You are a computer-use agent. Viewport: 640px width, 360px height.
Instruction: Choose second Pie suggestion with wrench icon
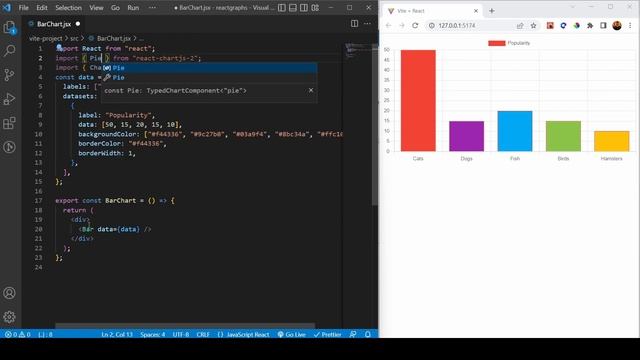209,77
